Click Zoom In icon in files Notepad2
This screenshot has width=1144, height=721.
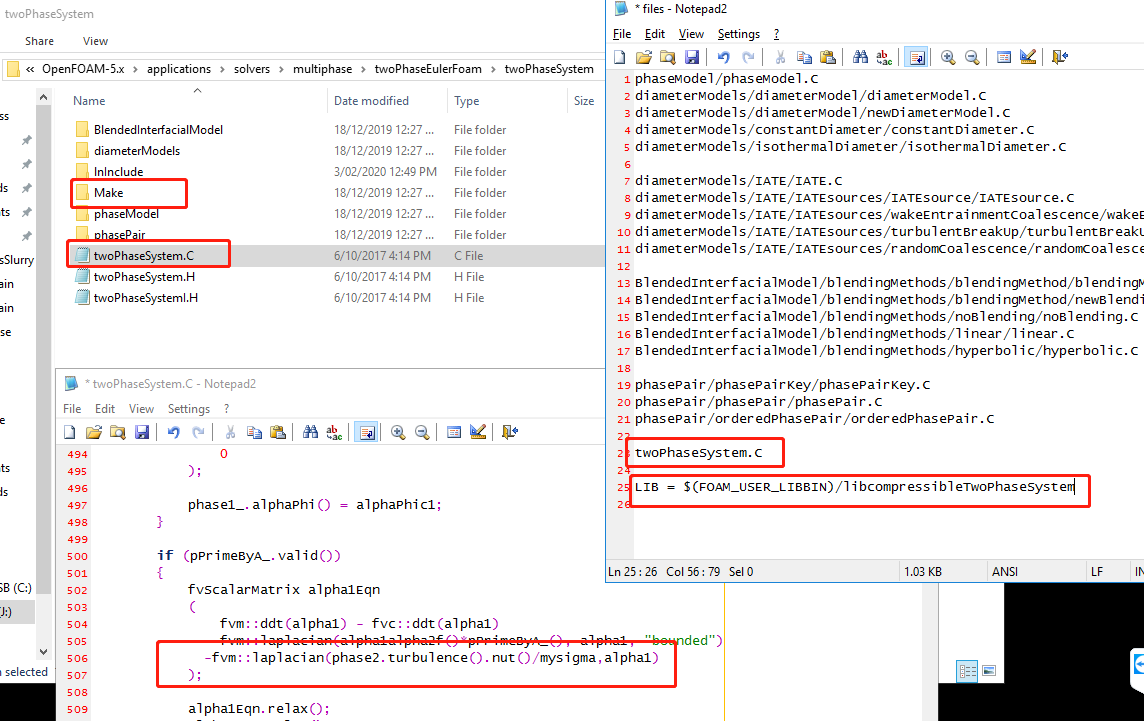click(x=947, y=58)
